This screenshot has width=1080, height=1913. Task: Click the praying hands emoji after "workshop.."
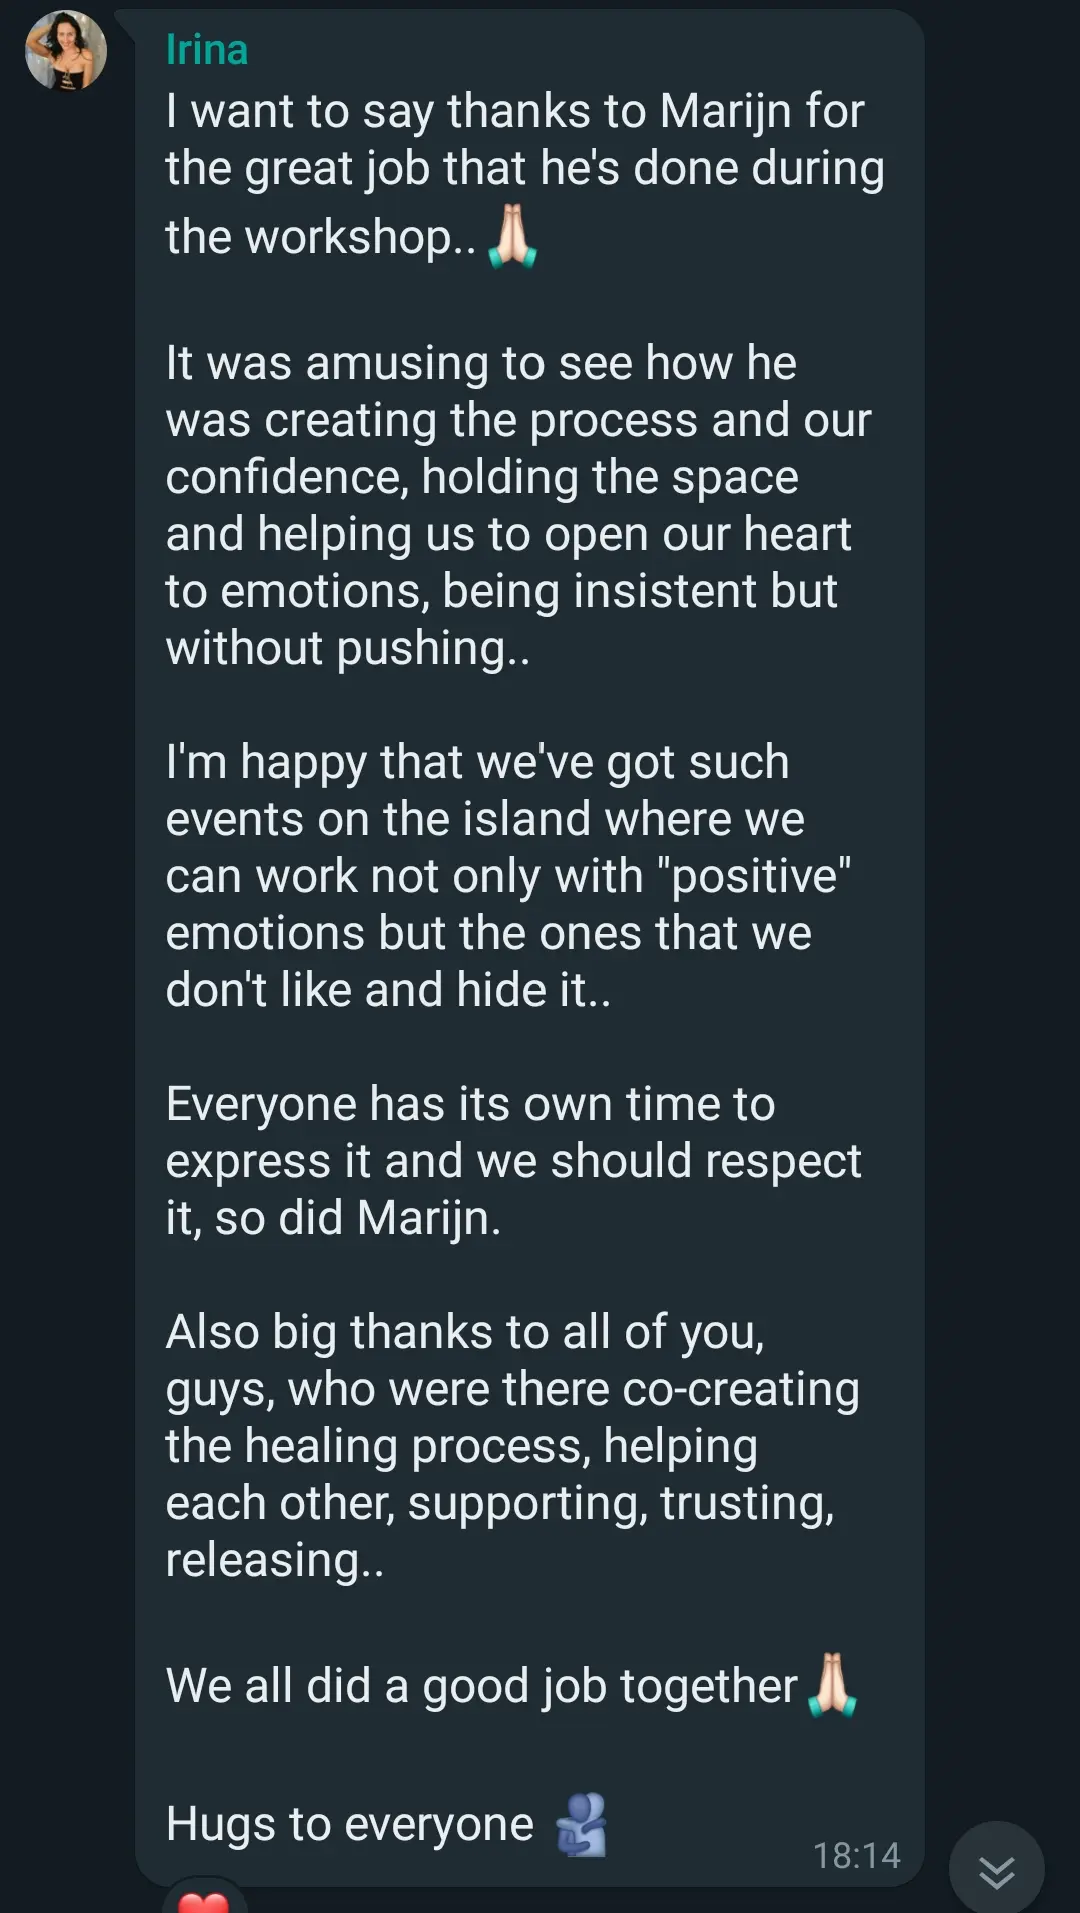(513, 237)
